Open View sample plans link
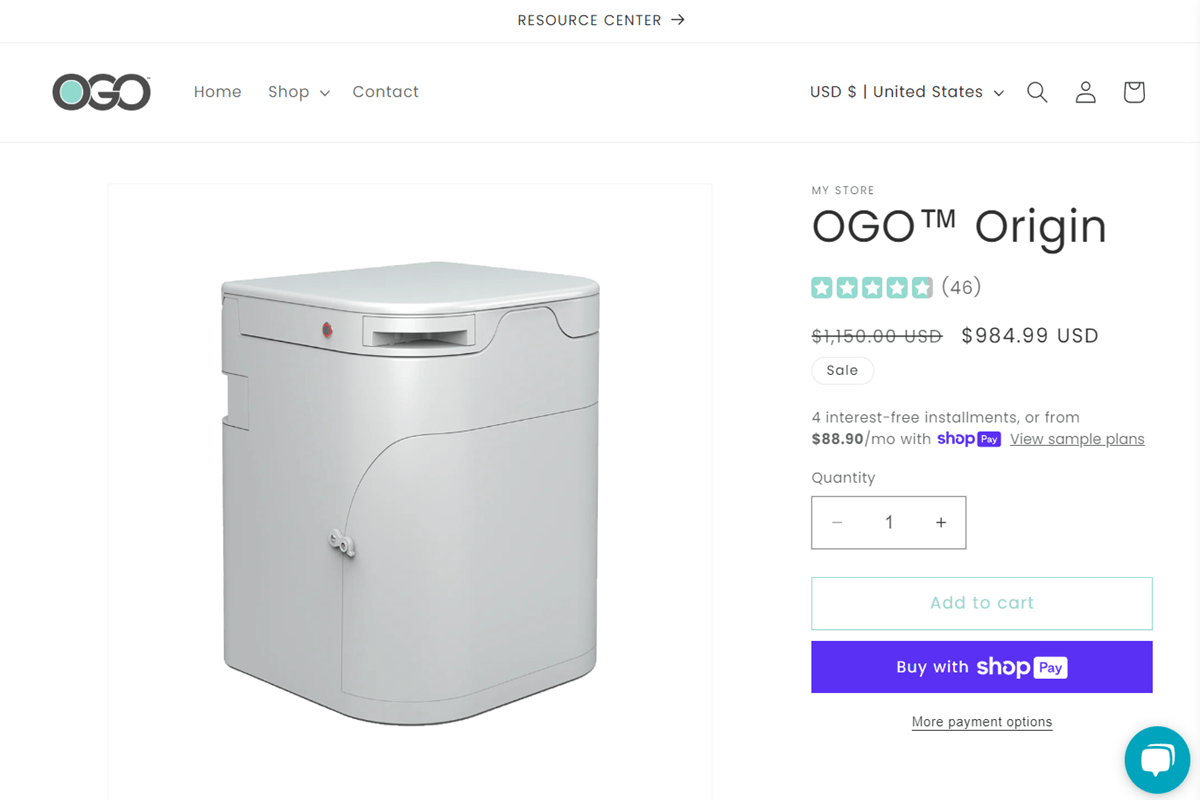Screen dimensions: 1200x800 tap(1077, 438)
